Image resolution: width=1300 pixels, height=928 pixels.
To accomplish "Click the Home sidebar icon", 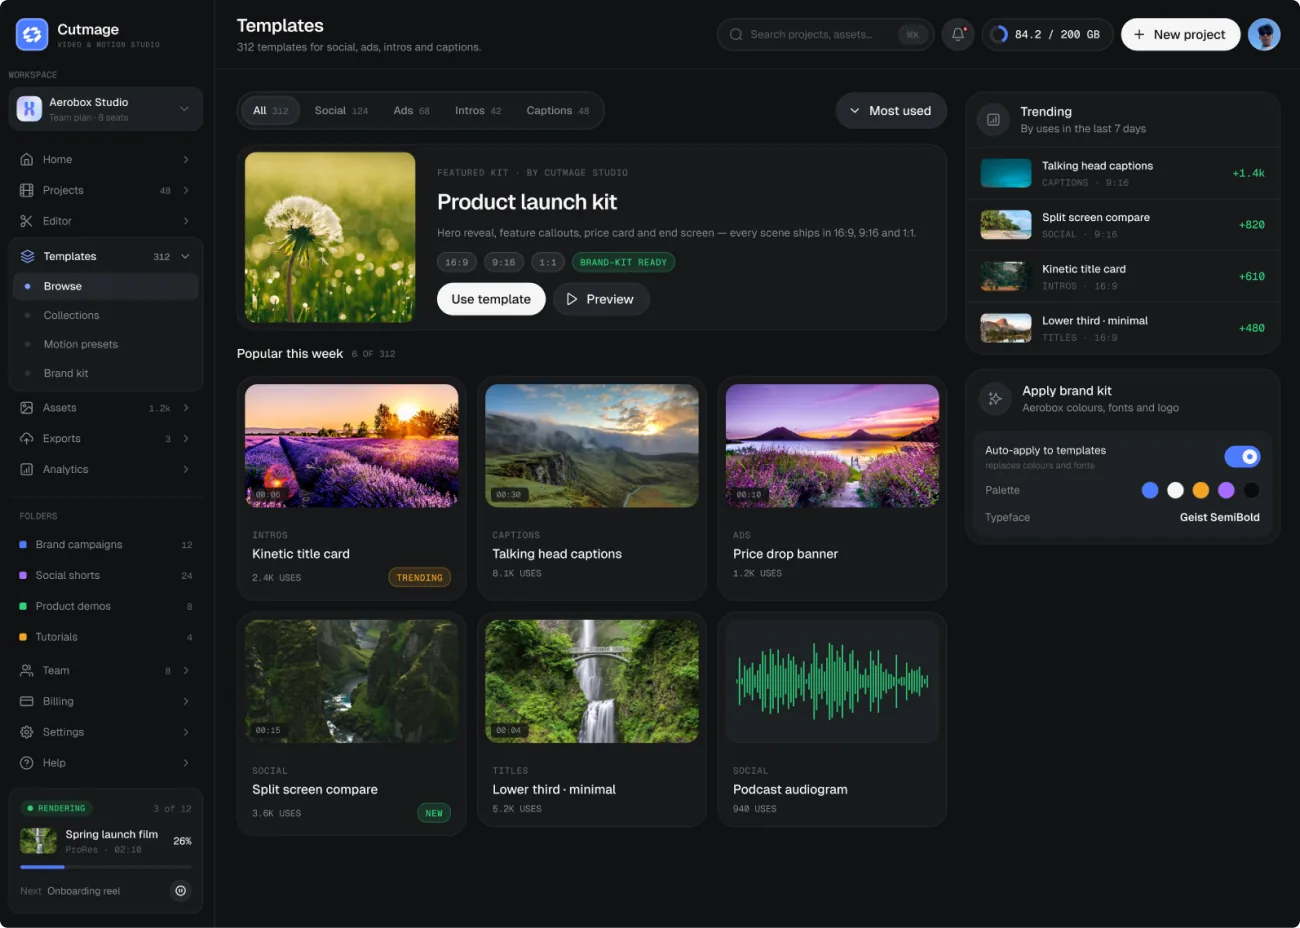I will tap(27, 159).
